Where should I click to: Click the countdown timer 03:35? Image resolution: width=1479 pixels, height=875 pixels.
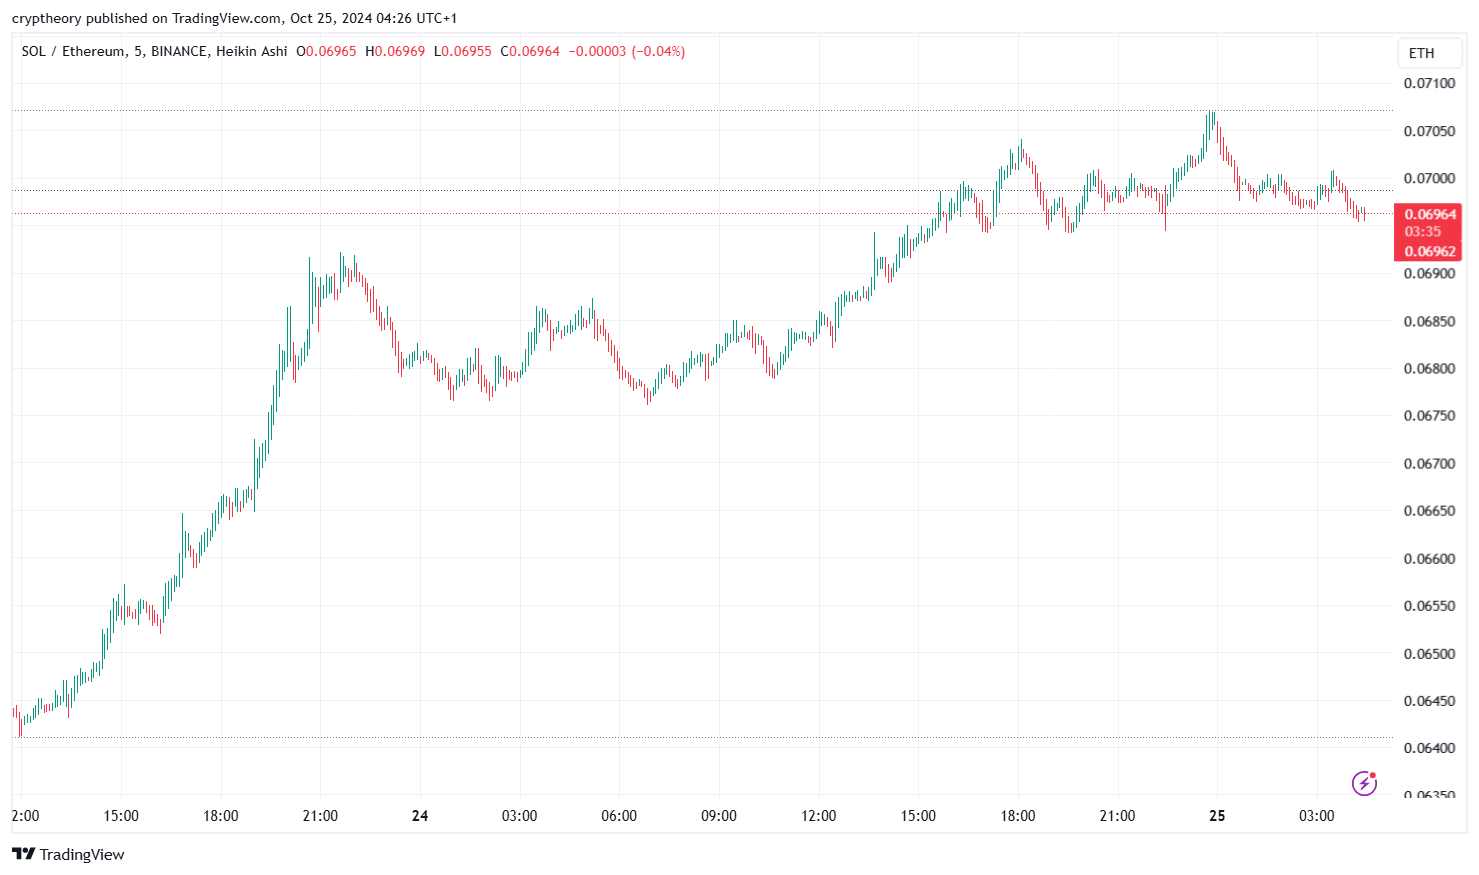tap(1422, 232)
